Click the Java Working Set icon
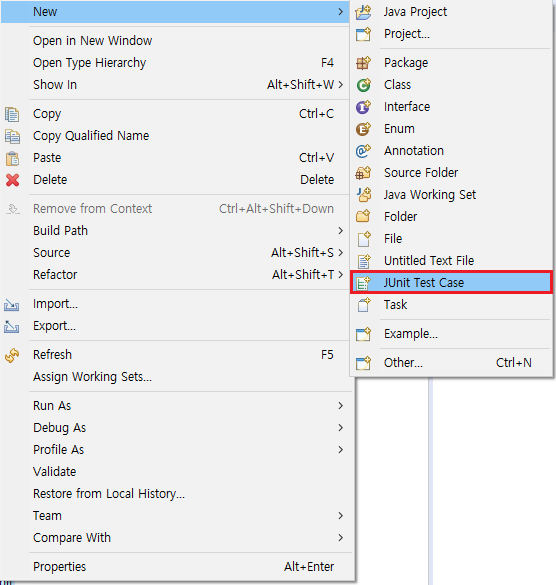 pyautogui.click(x=364, y=195)
